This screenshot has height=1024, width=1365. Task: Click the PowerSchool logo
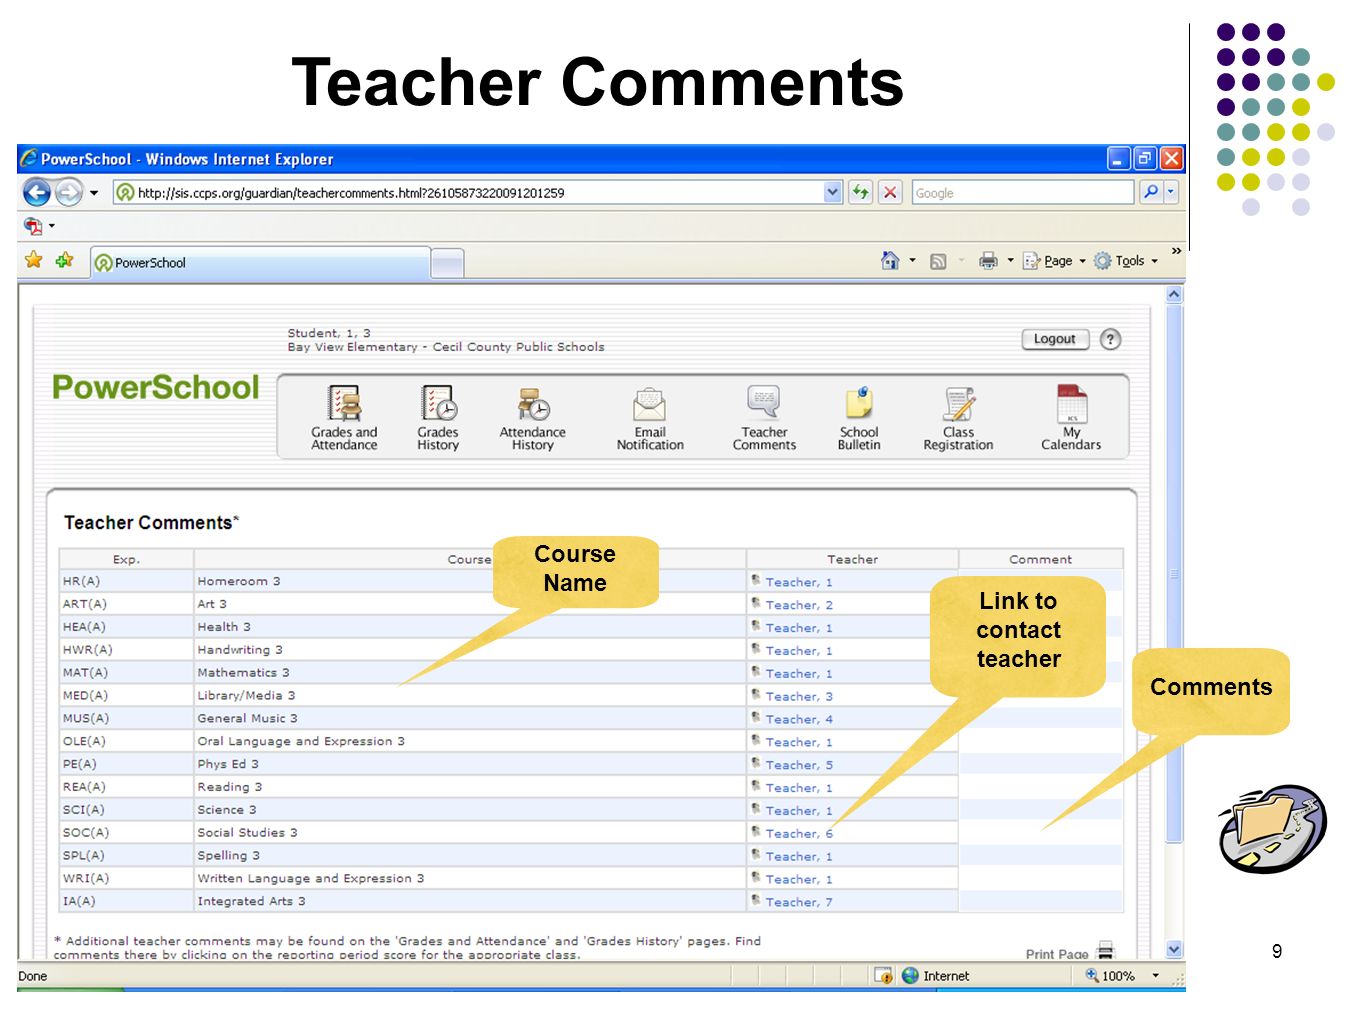(x=155, y=388)
